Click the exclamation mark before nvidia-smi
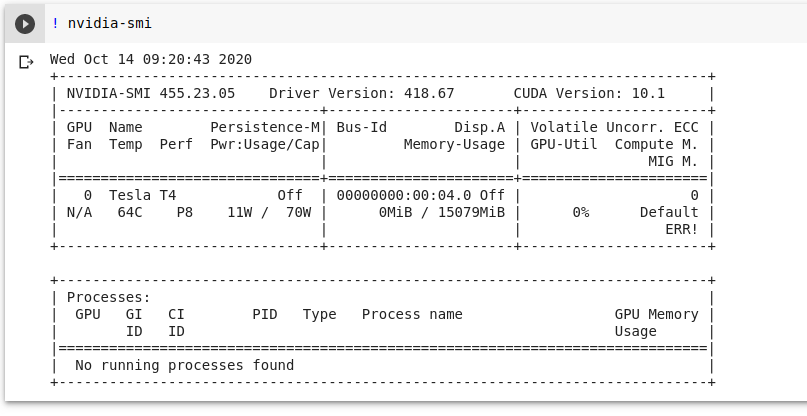 coord(55,23)
